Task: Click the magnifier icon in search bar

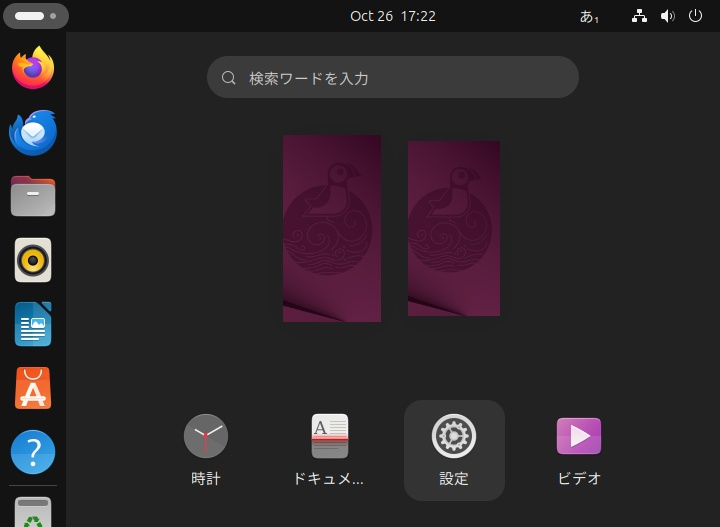Action: pos(229,78)
